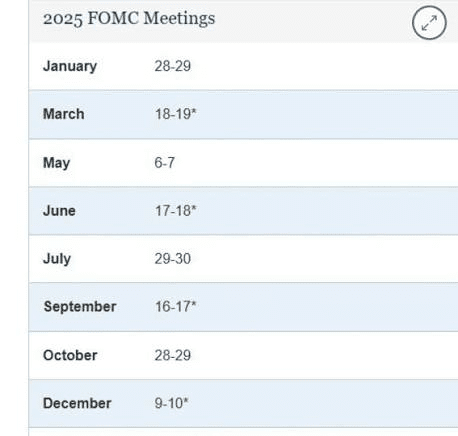Image resolution: width=458 pixels, height=436 pixels.
Task: Click the May month label
Action: pyautogui.click(x=57, y=163)
